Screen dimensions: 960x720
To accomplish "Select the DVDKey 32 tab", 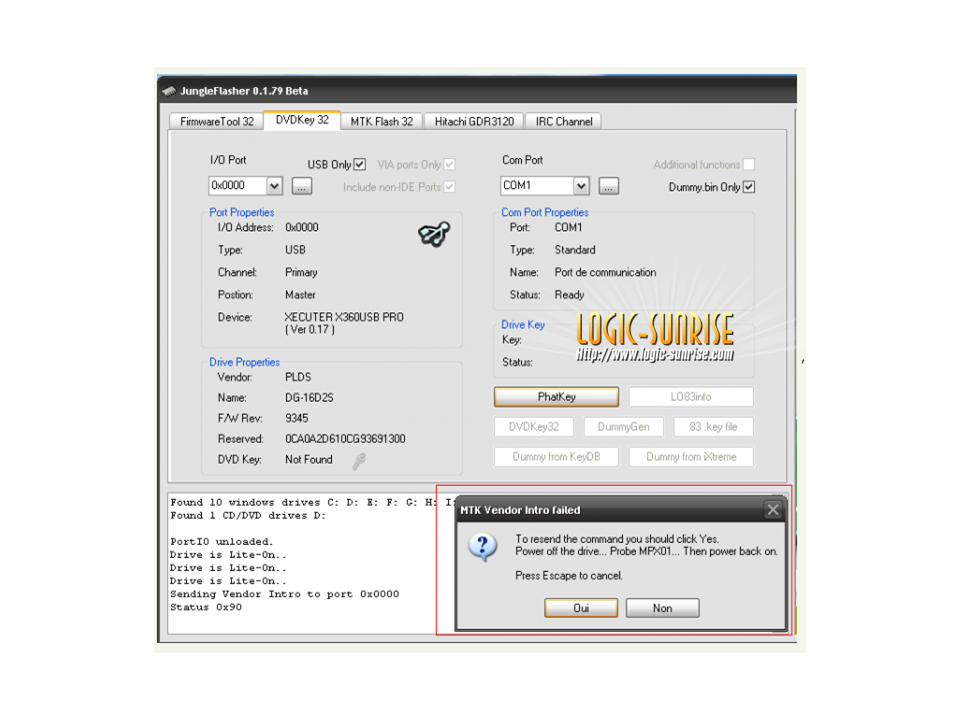I will click(302, 120).
